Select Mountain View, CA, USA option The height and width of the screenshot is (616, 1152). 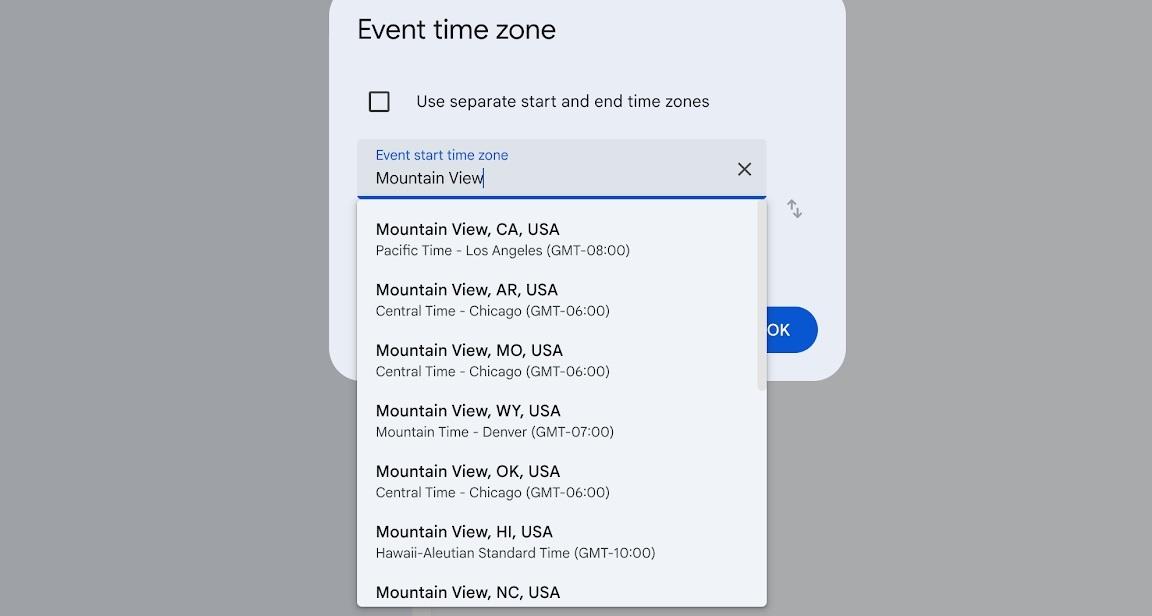467,230
